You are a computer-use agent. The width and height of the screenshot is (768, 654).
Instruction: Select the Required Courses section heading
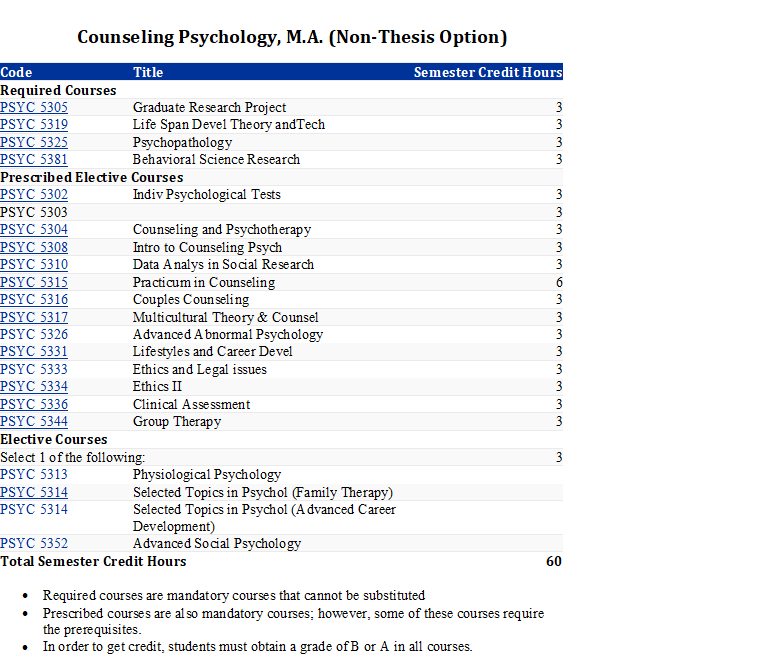click(58, 90)
